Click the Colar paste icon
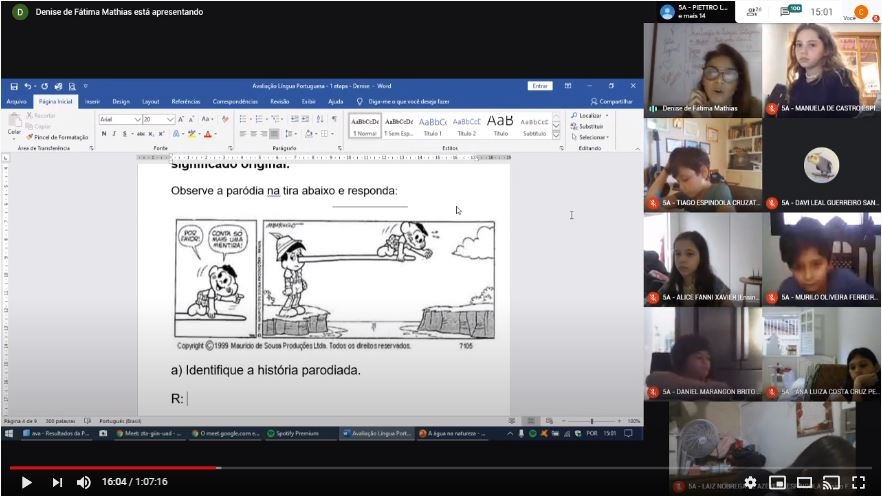The image size is (882, 496). tap(14, 124)
